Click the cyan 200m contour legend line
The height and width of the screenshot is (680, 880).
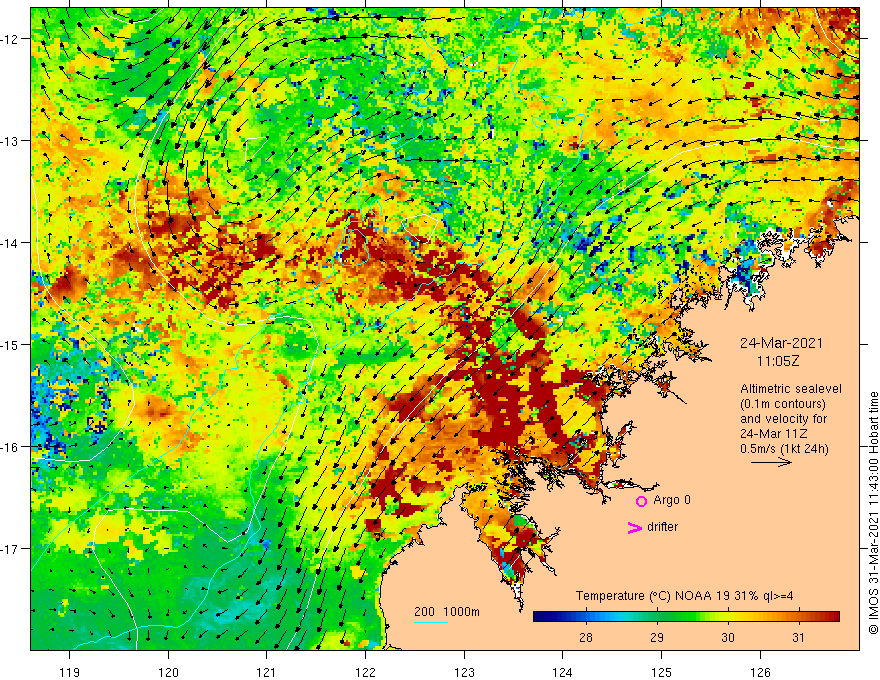coord(431,622)
